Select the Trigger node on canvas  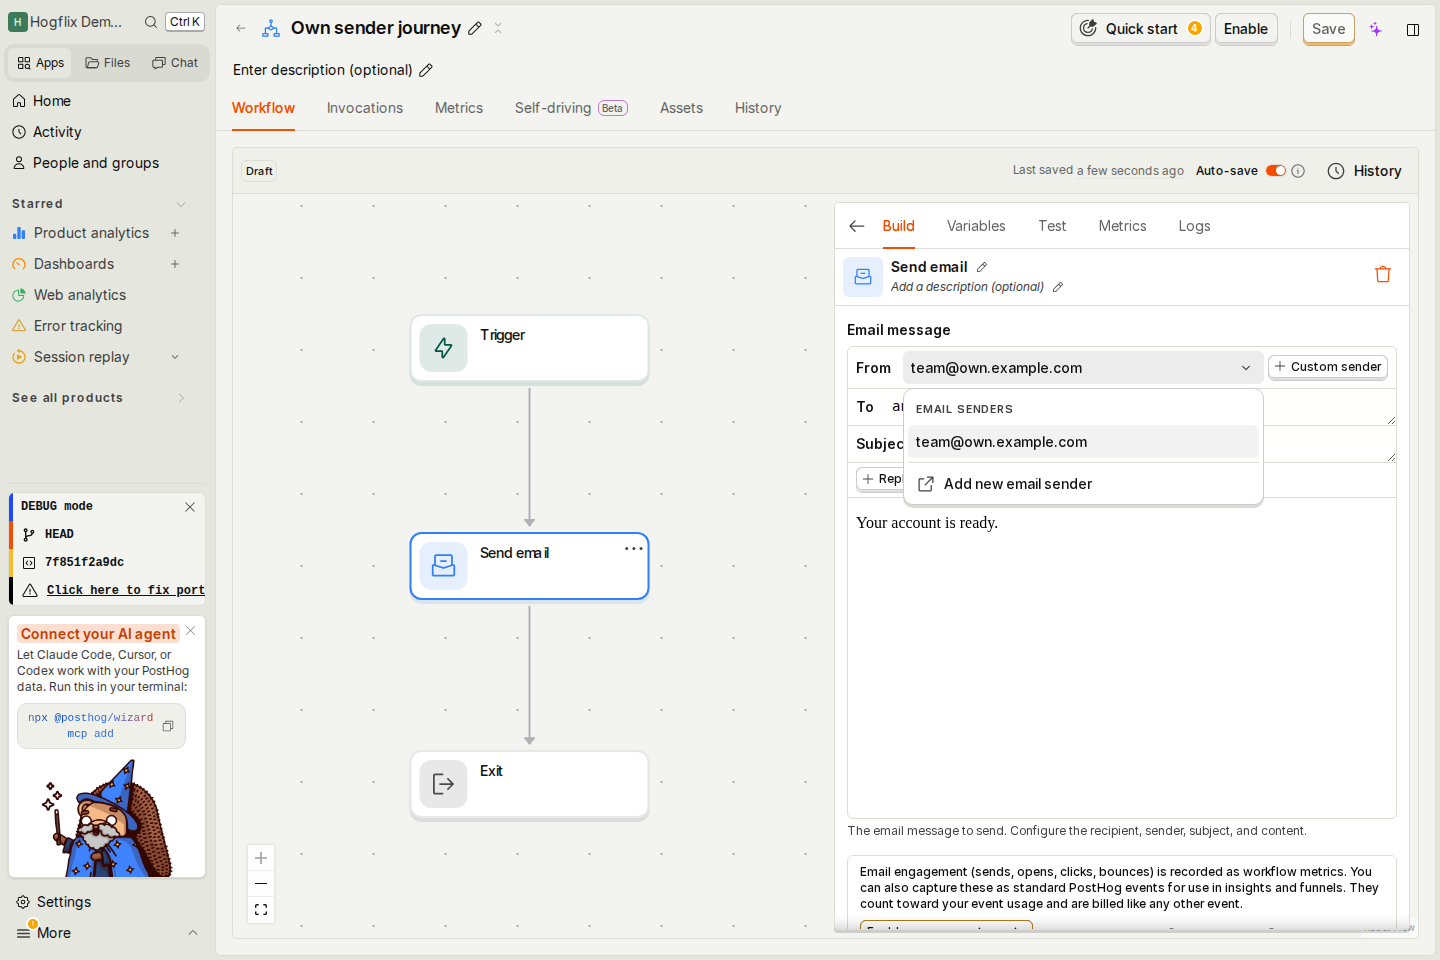point(530,349)
